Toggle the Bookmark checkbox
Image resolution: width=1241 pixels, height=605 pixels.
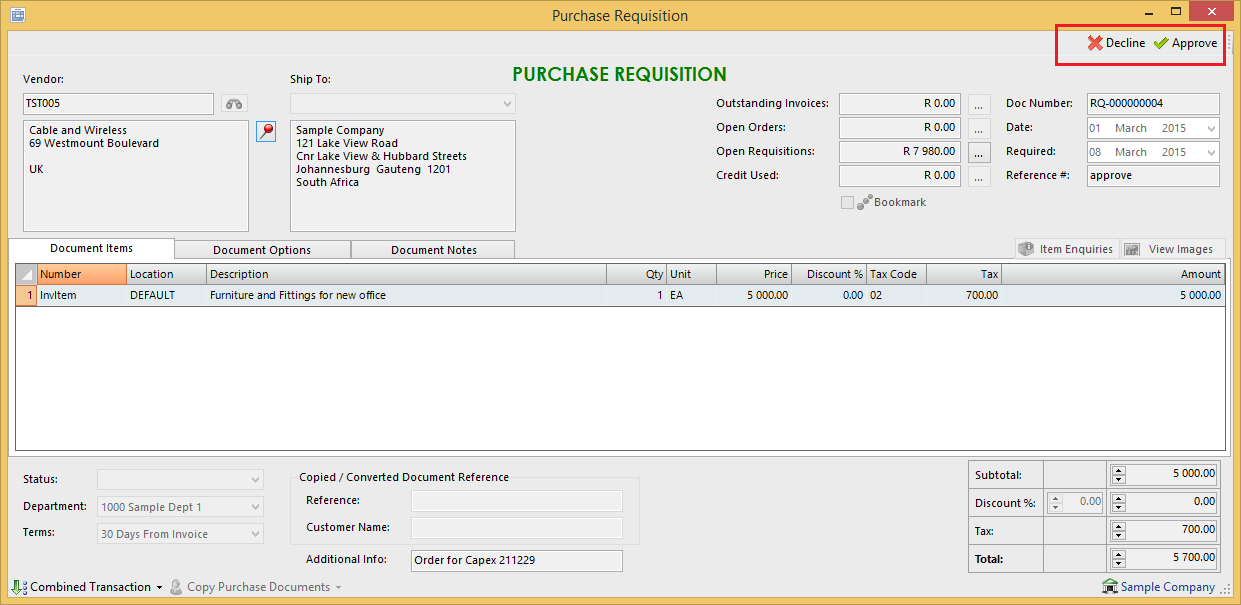pyautogui.click(x=848, y=202)
